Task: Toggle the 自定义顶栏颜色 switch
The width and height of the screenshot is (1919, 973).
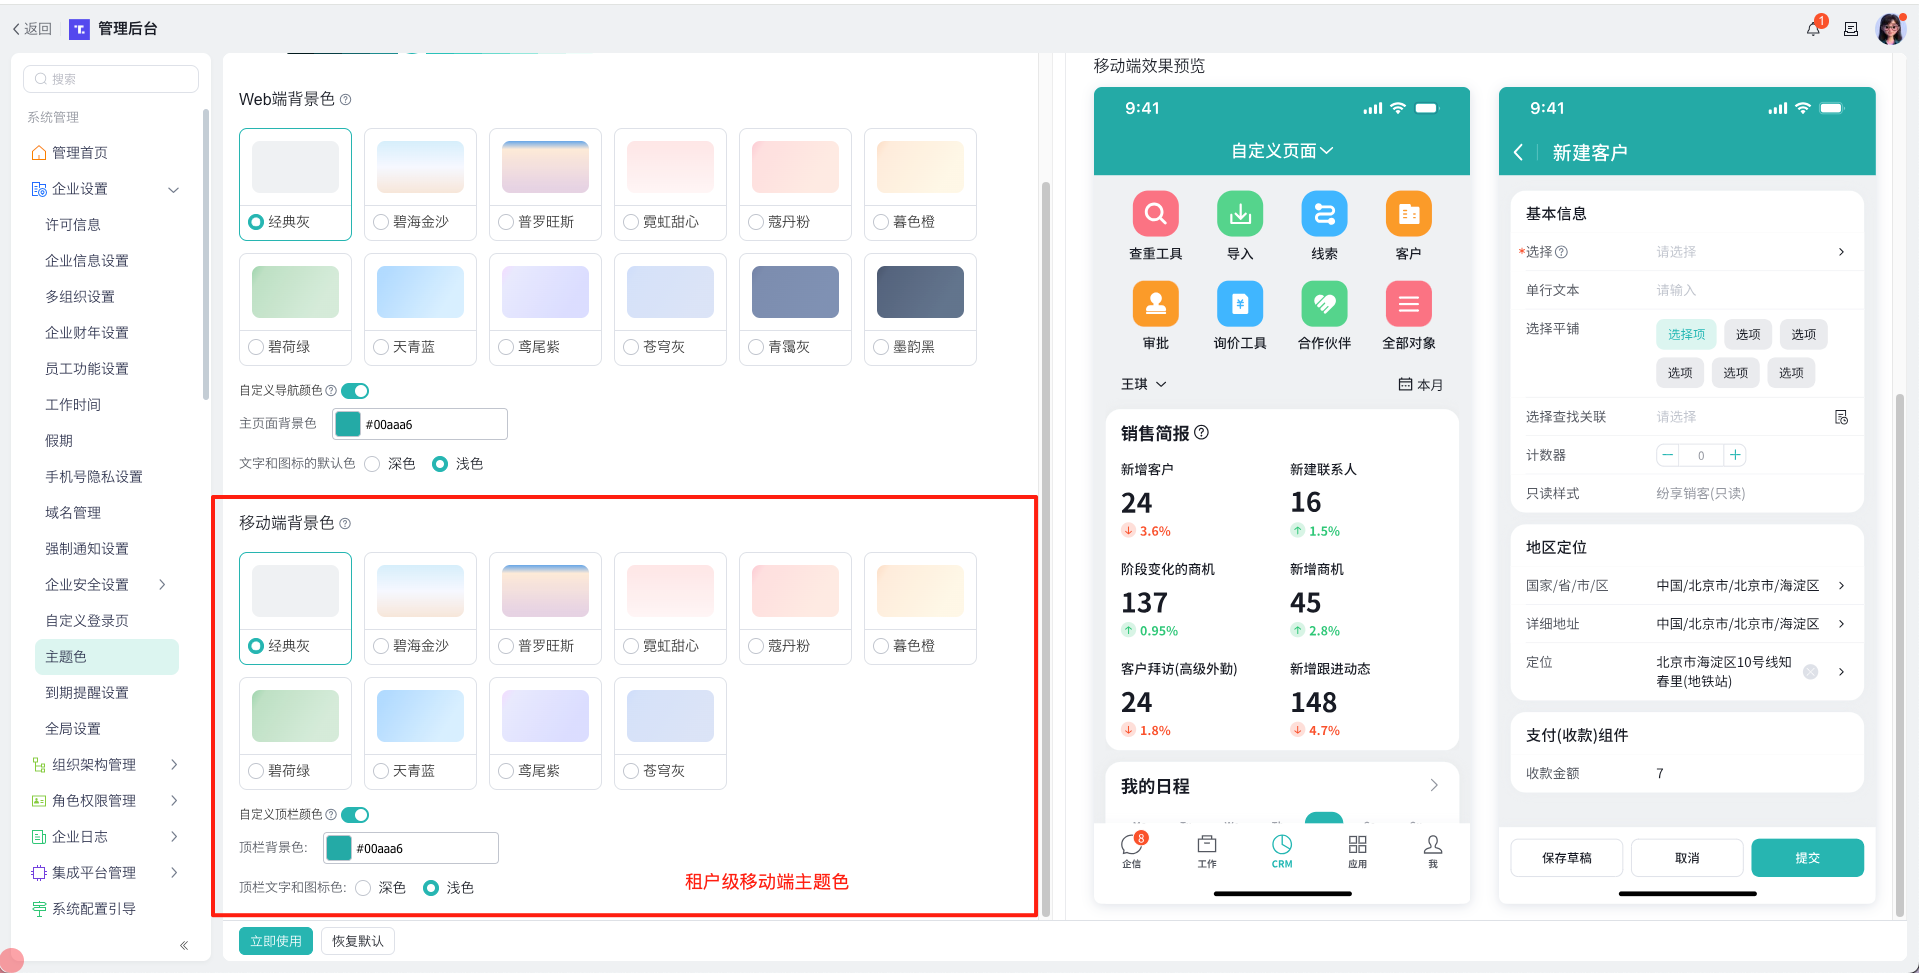Action: [x=355, y=815]
